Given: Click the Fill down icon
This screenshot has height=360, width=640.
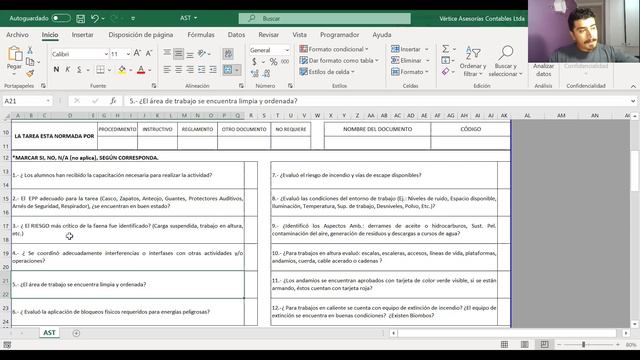Looking at the screenshot, I should pos(446,60).
